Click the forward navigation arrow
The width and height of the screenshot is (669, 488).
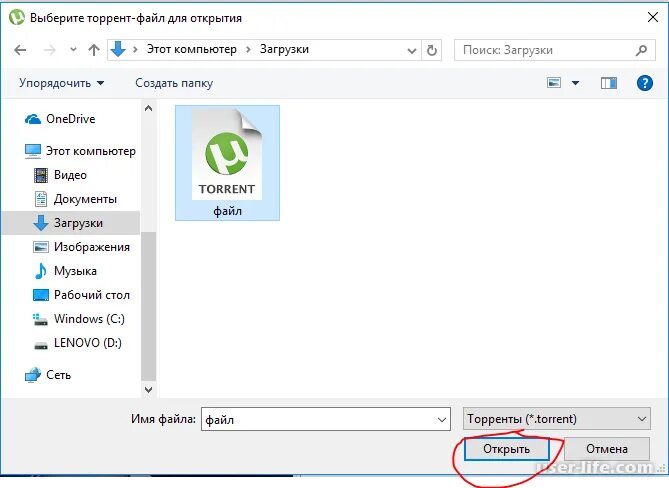pyautogui.click(x=50, y=50)
